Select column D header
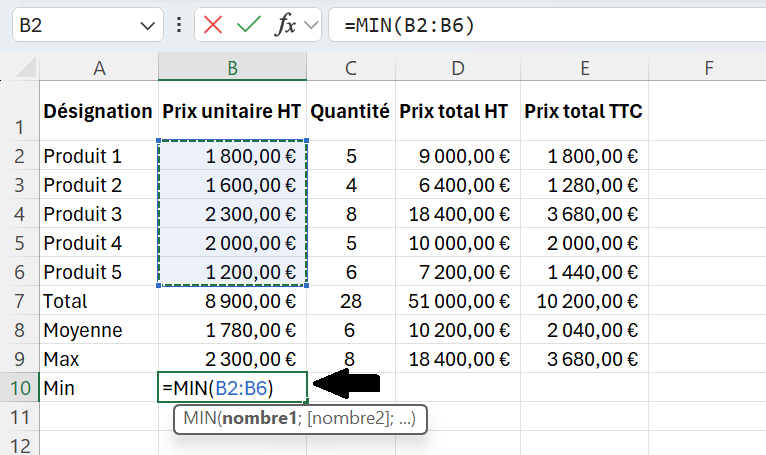Image resolution: width=766 pixels, height=455 pixels. pyautogui.click(x=458, y=67)
